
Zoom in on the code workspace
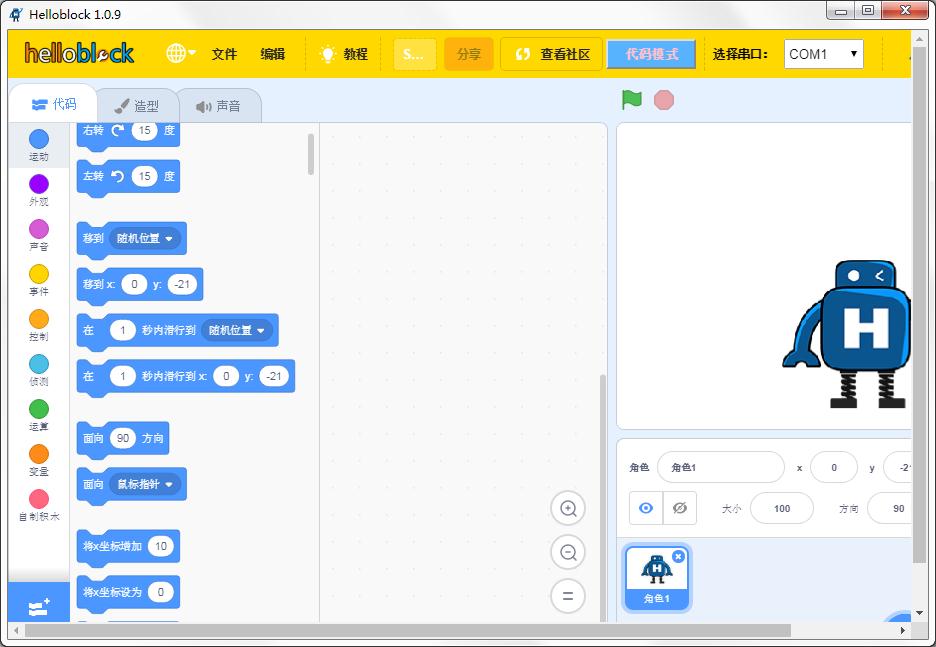click(x=568, y=508)
